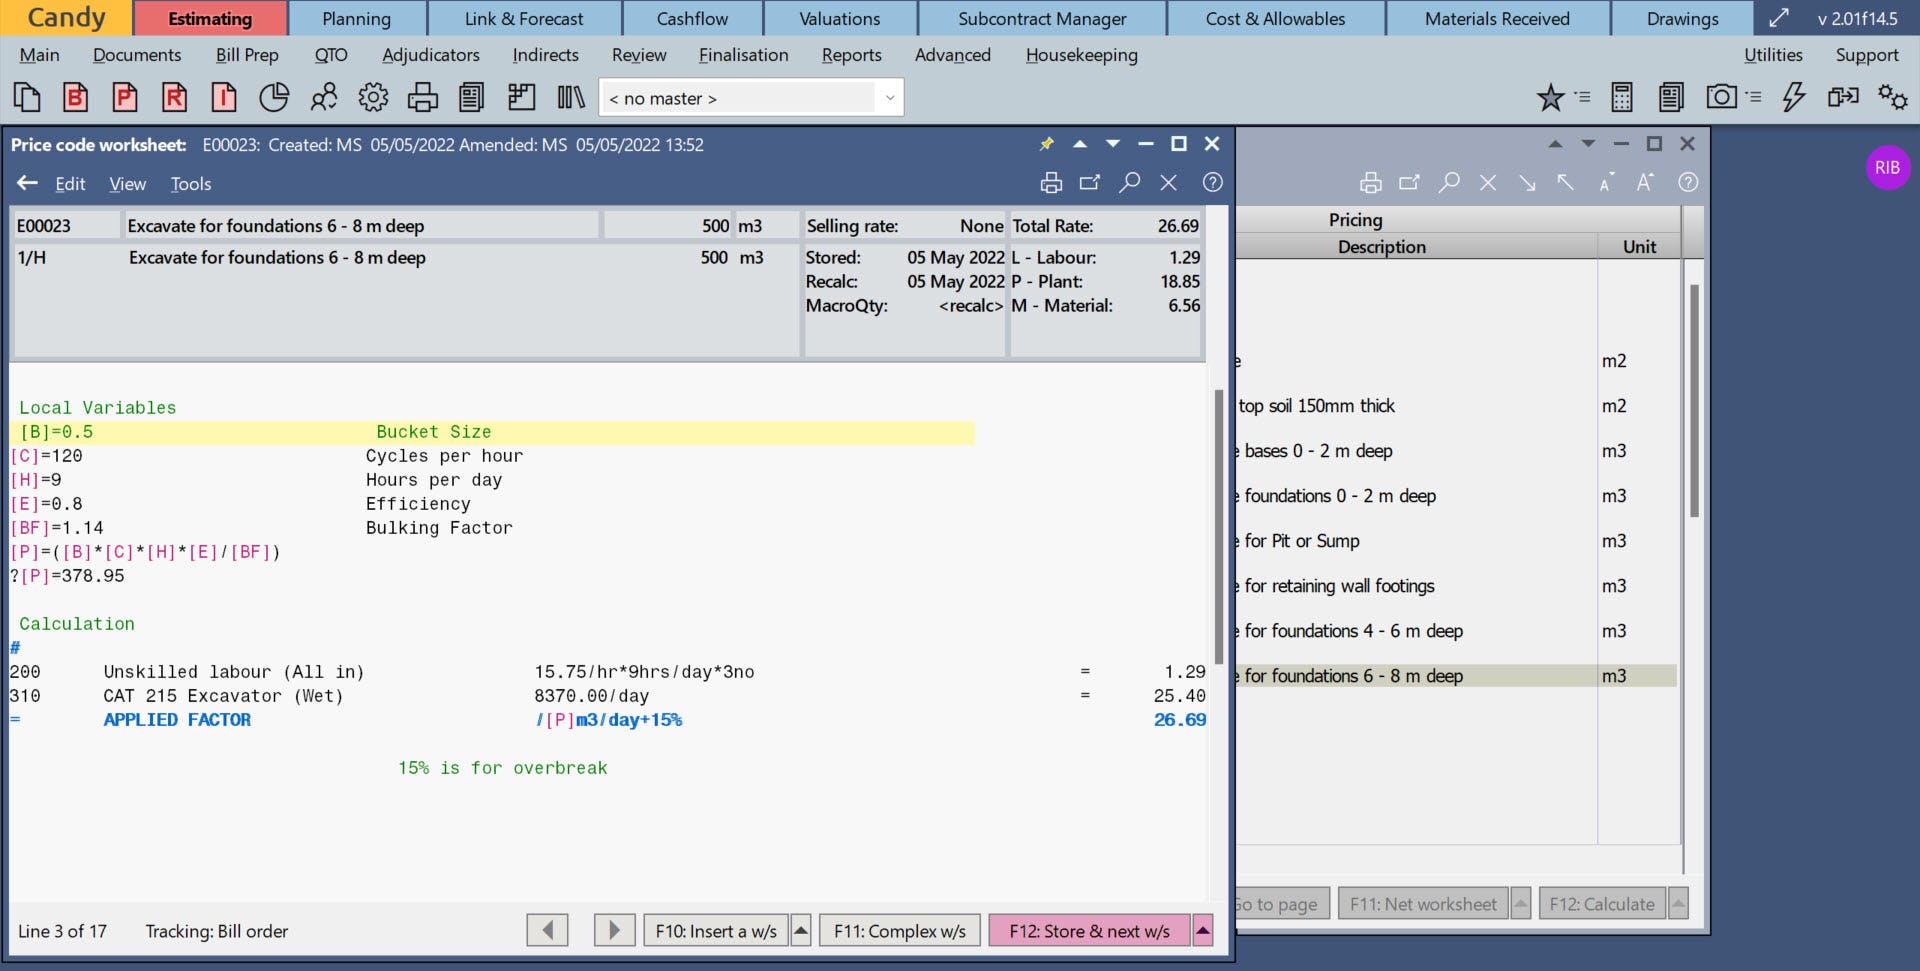Open the calculator icon in toolbar
1920x971 pixels.
[1622, 97]
